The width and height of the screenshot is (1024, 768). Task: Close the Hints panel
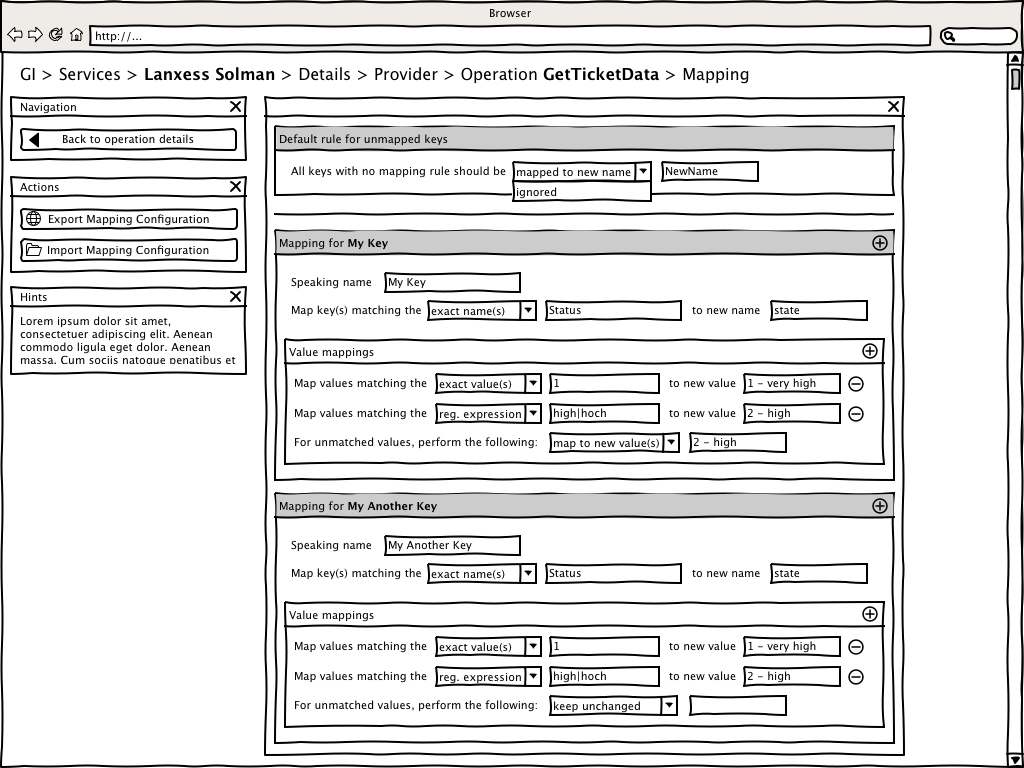[x=235, y=297]
